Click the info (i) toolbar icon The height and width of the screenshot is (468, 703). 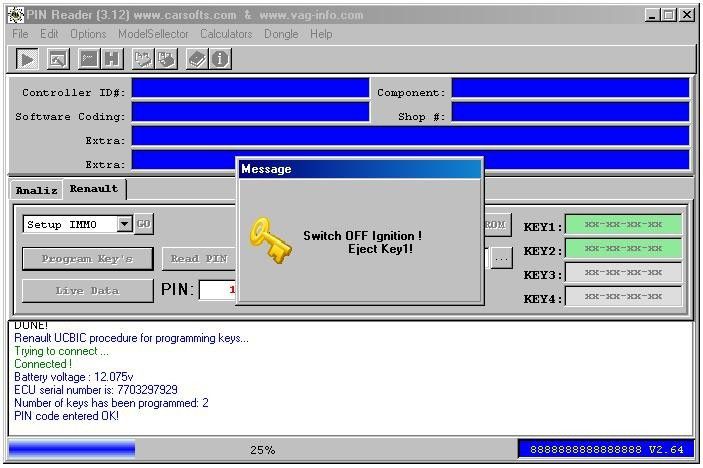point(220,59)
